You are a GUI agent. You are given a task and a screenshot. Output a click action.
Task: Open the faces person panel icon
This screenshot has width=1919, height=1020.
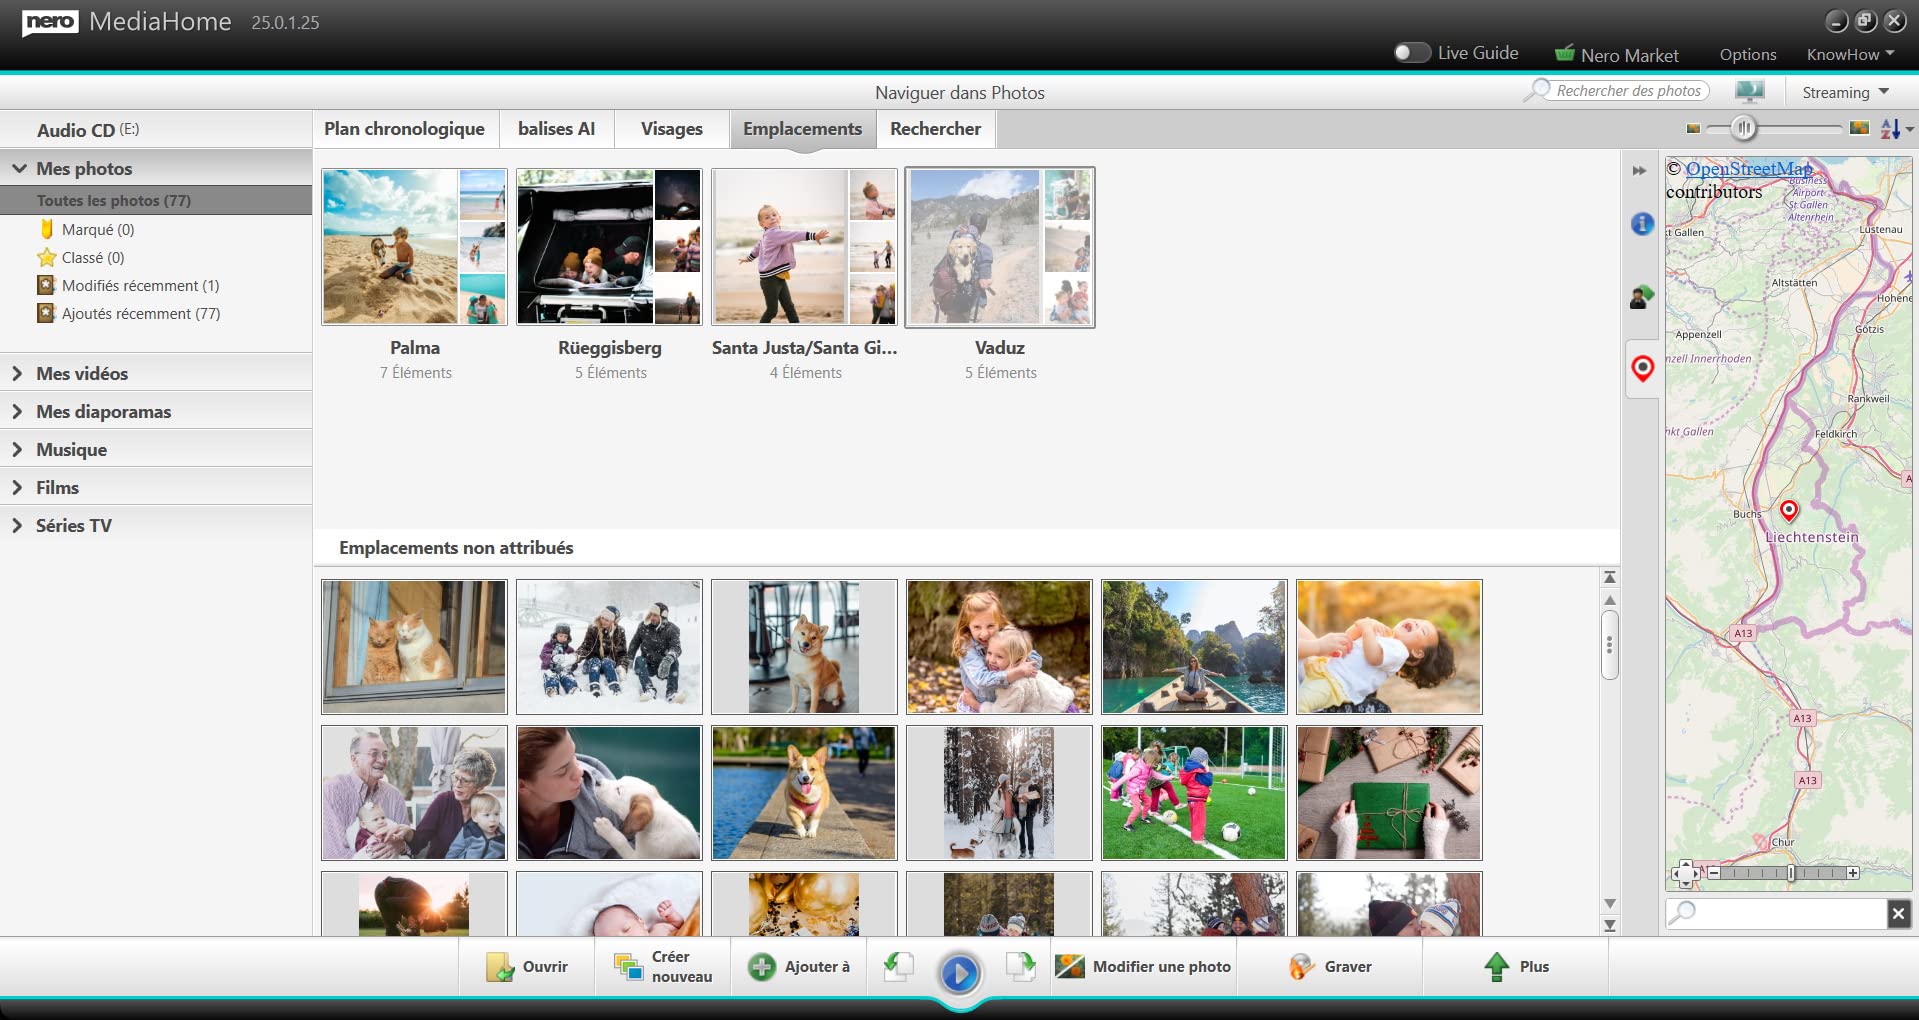point(1642,296)
